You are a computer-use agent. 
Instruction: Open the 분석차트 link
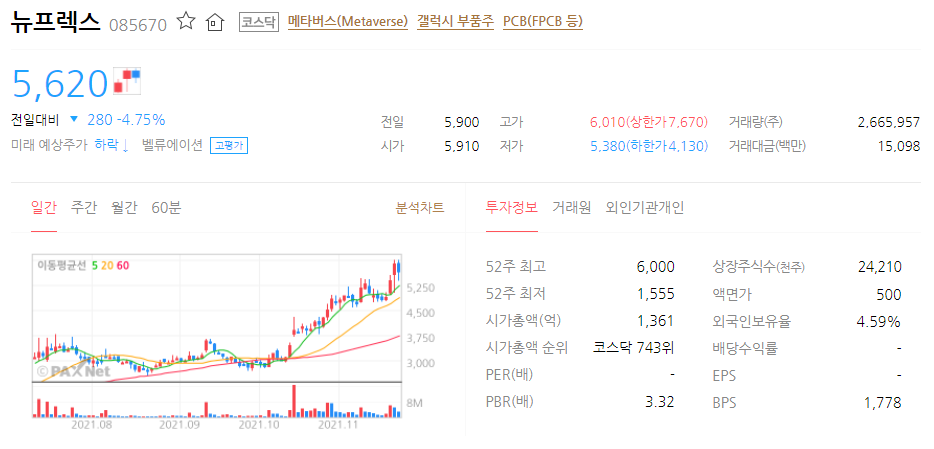point(420,208)
